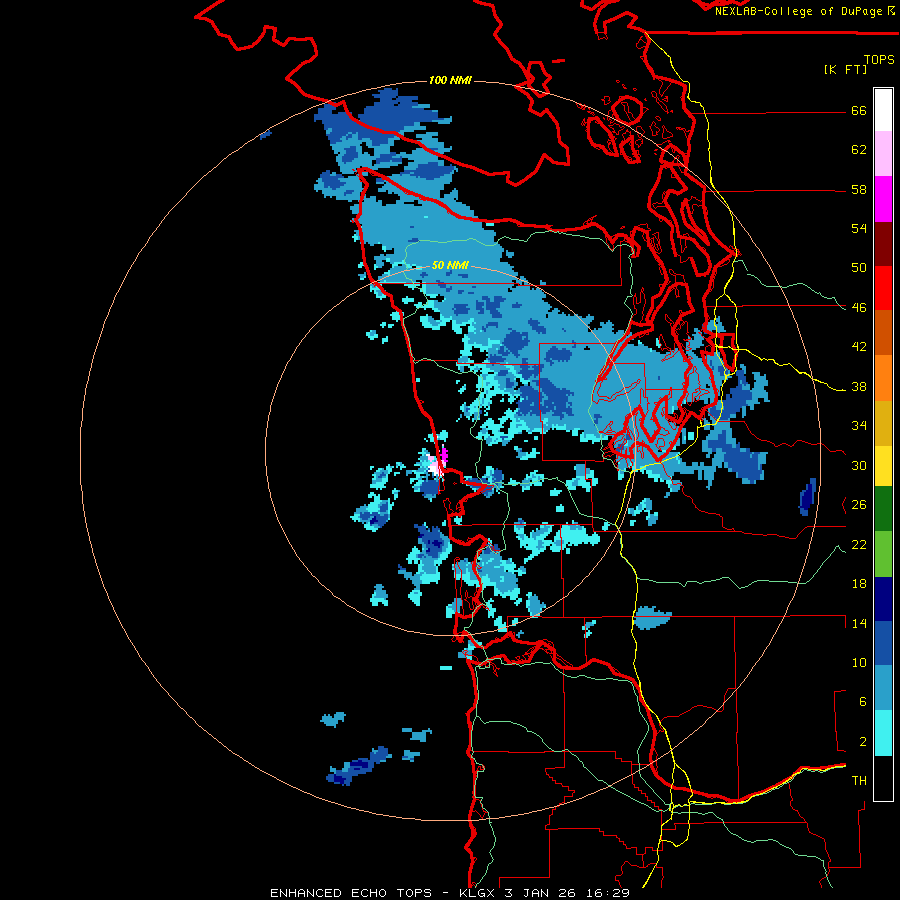Click the dark green legend swatch

[x=883, y=509]
